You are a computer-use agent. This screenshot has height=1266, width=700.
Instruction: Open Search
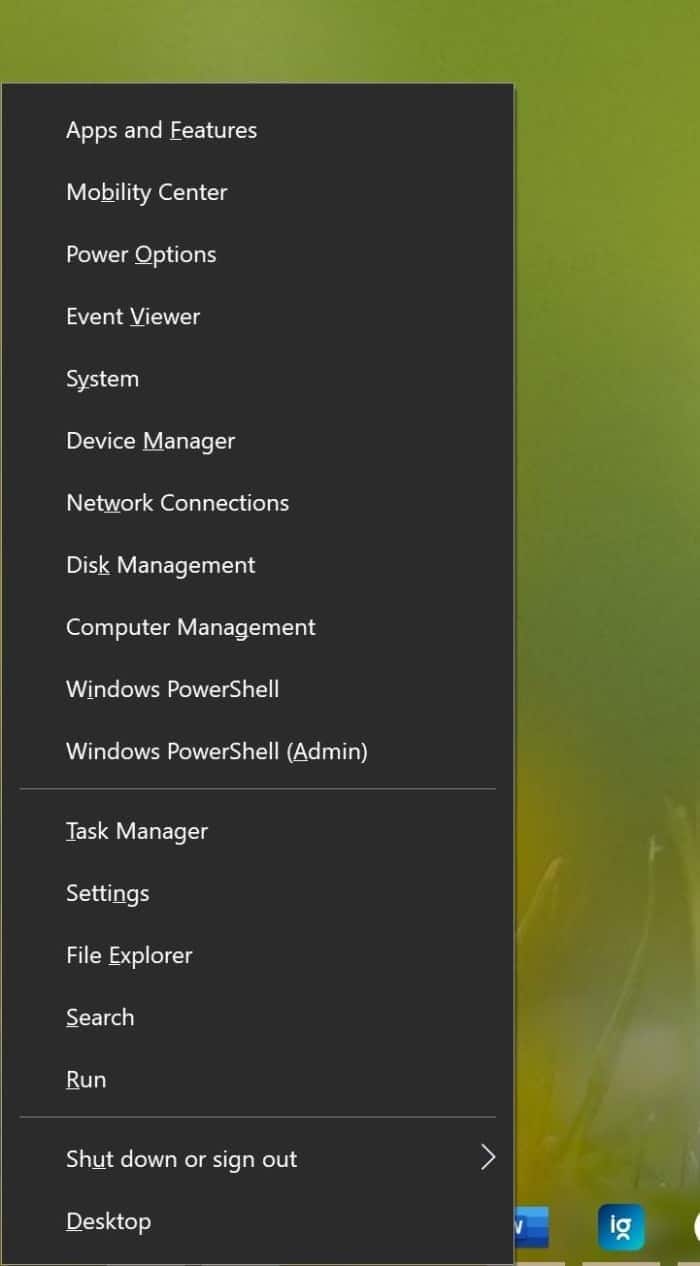[100, 1017]
